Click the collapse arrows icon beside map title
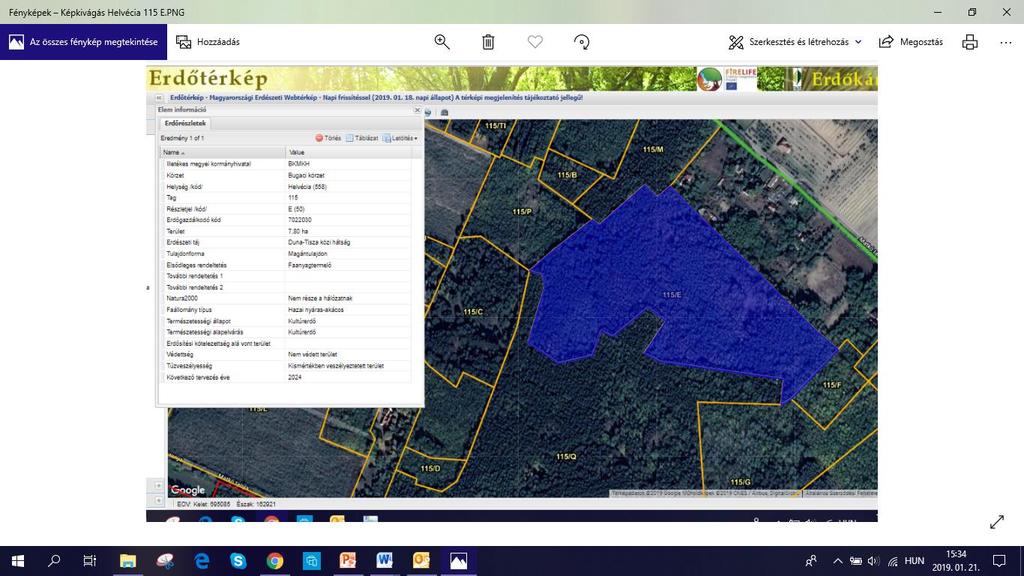This screenshot has width=1024, height=576. (159, 98)
